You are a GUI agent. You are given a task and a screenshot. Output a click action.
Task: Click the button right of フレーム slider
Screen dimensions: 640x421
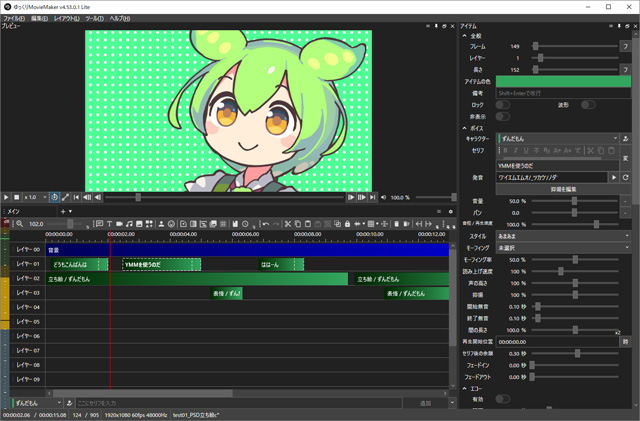[x=625, y=46]
